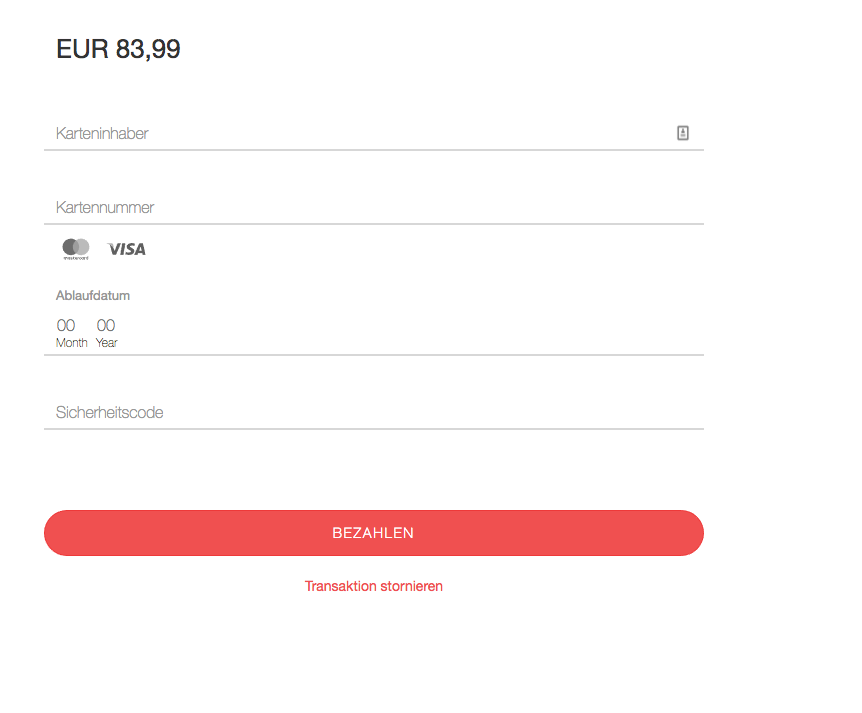862x713 pixels.
Task: Click the Mastercard logo
Action: [76, 249]
